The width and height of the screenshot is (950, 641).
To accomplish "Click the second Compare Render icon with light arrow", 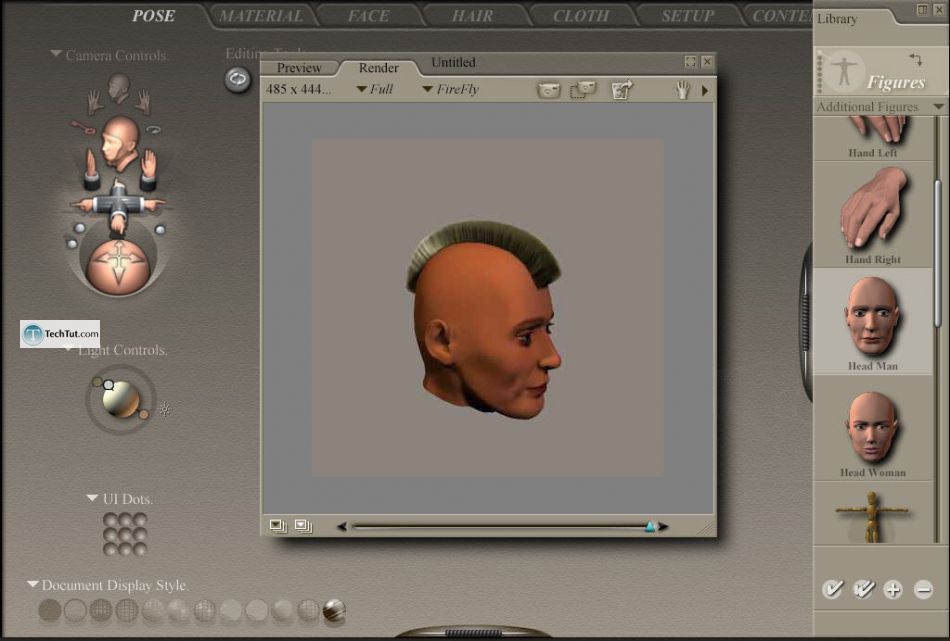I will 304,526.
